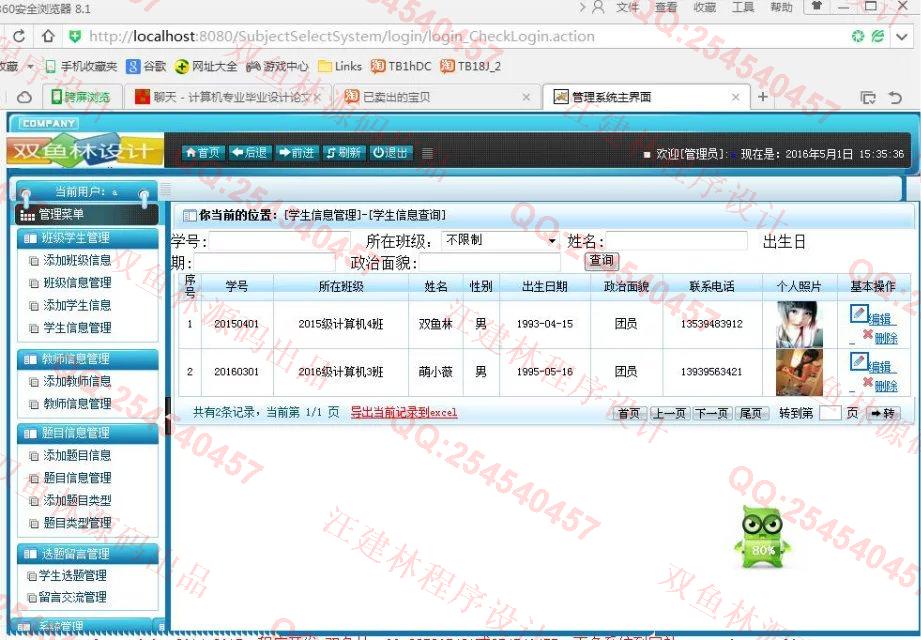Image resolution: width=921 pixels, height=640 pixels.
Task: Click the undo closed tab arrow icon
Action: 895,97
